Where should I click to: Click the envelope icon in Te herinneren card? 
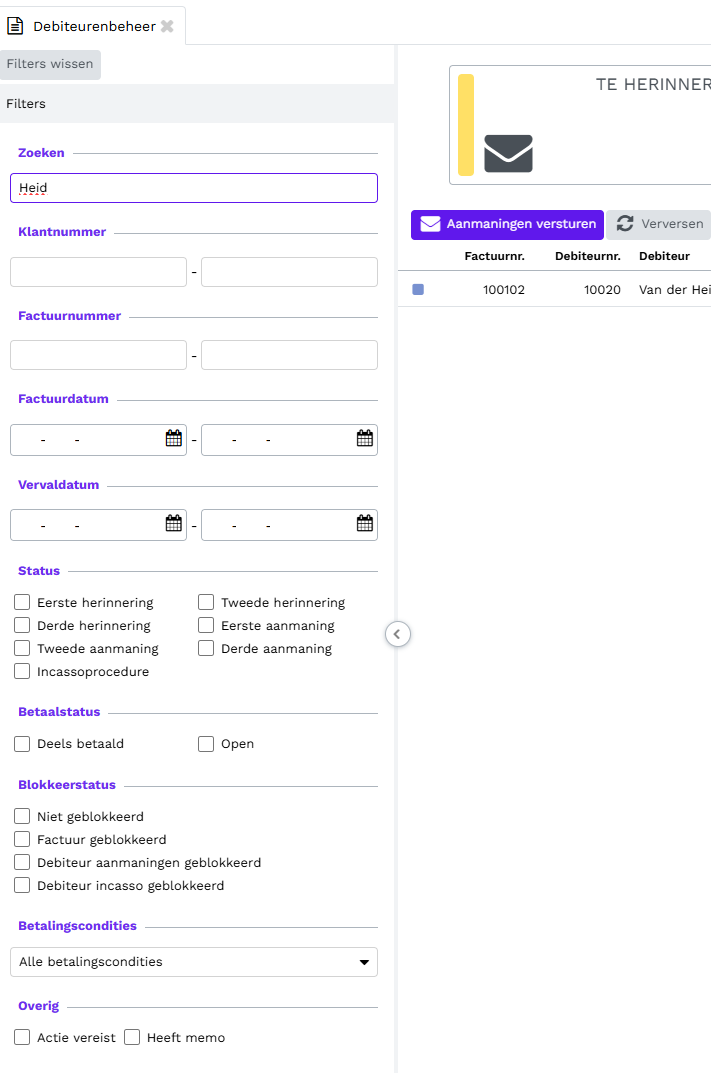pyautogui.click(x=508, y=153)
